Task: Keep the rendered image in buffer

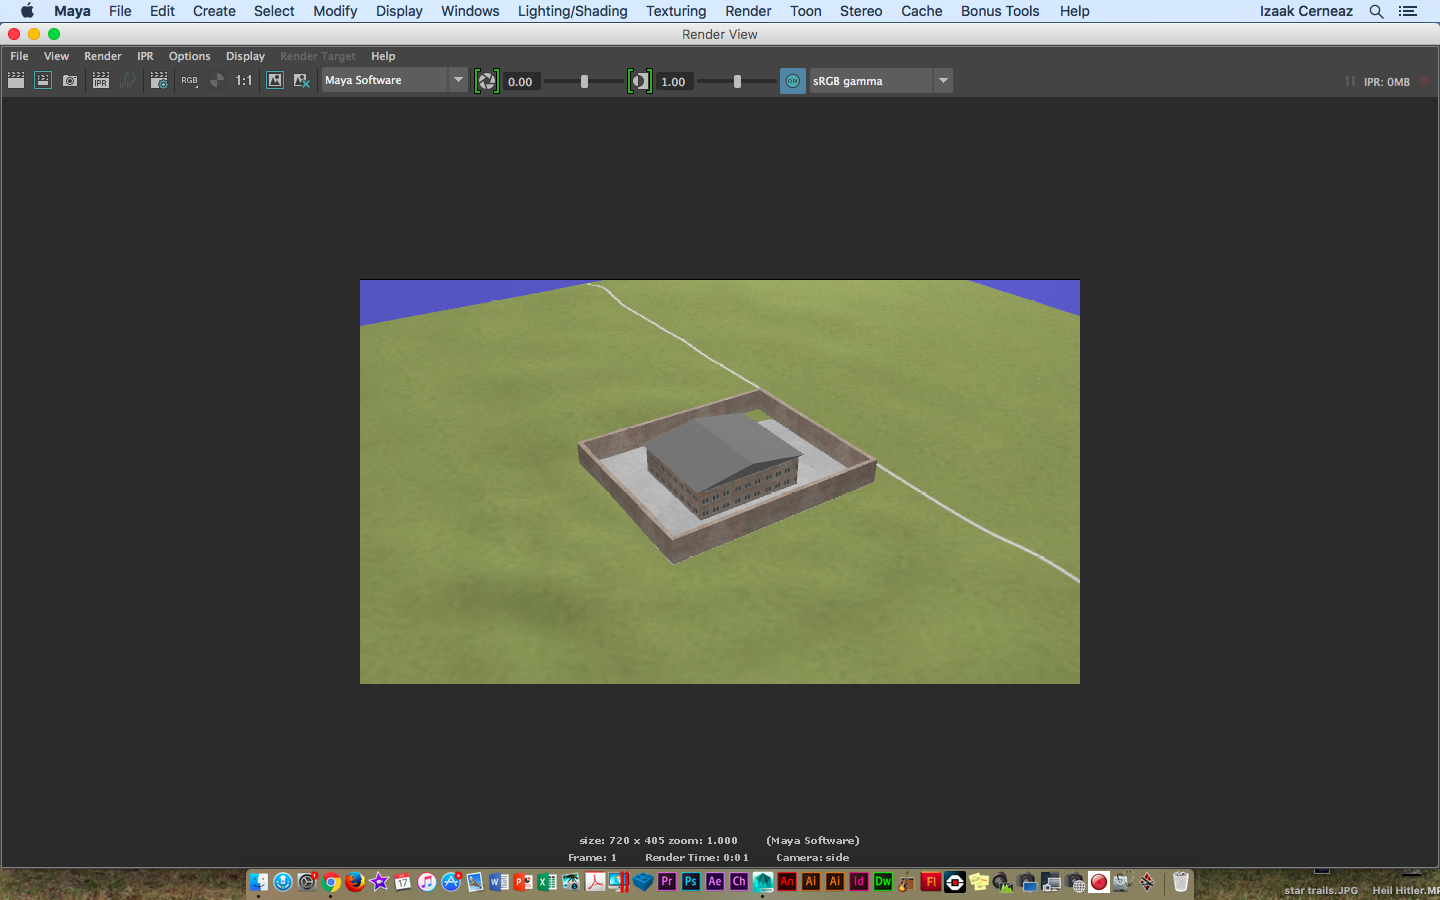Action: [275, 81]
